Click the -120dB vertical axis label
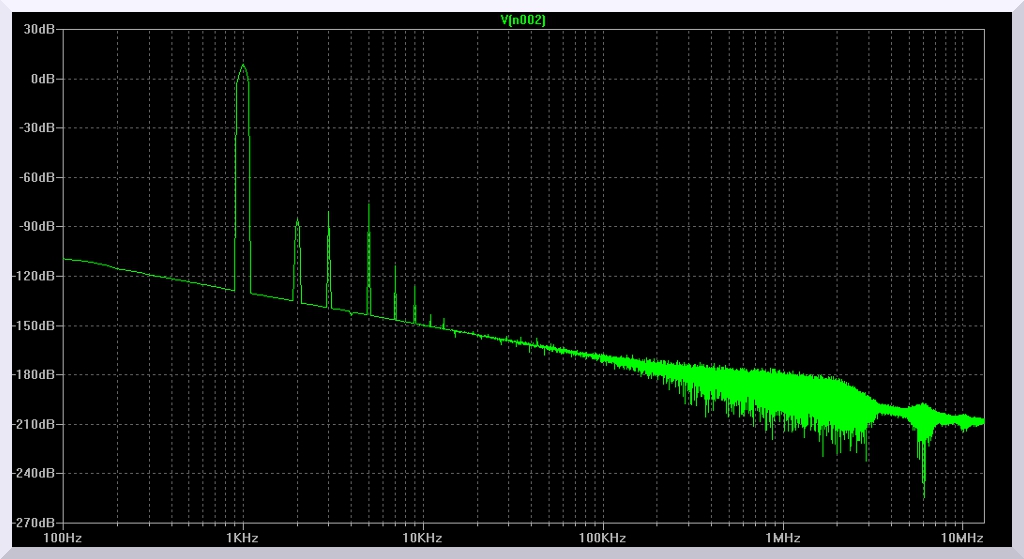Viewport: 1024px width, 559px height. (x=36, y=276)
